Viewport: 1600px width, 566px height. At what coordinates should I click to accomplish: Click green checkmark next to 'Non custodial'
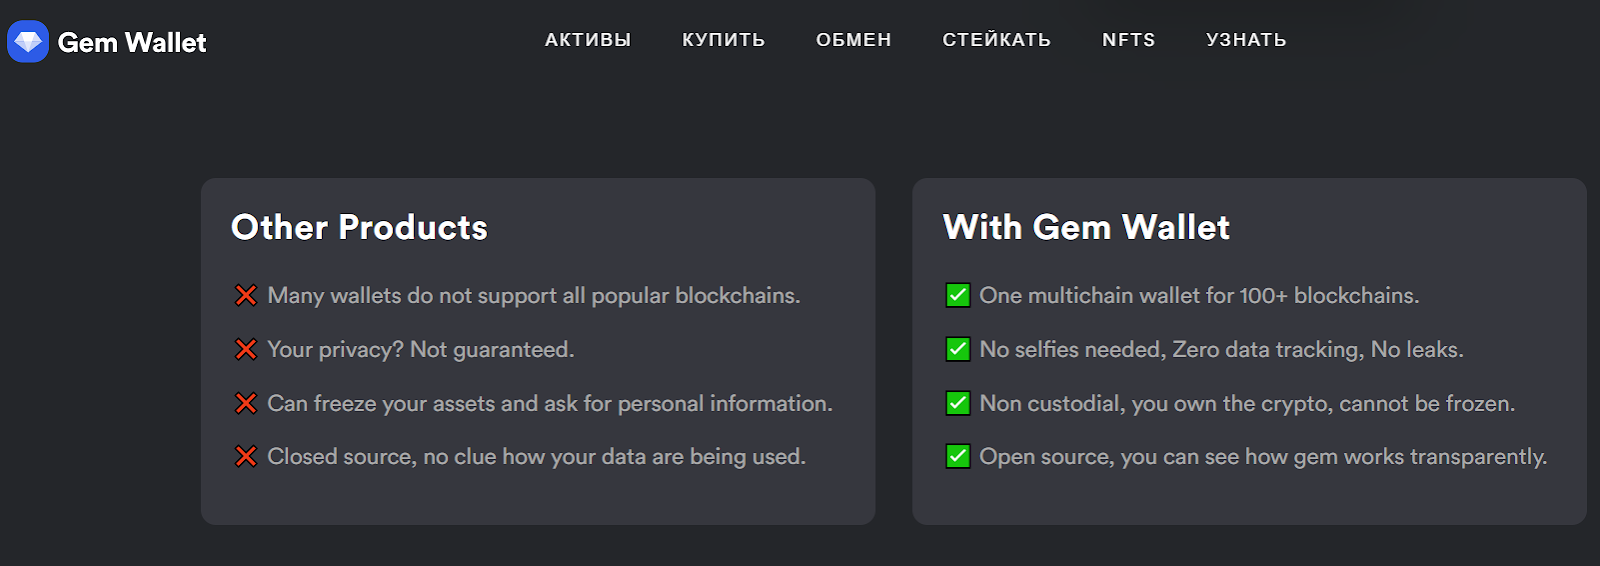(958, 403)
